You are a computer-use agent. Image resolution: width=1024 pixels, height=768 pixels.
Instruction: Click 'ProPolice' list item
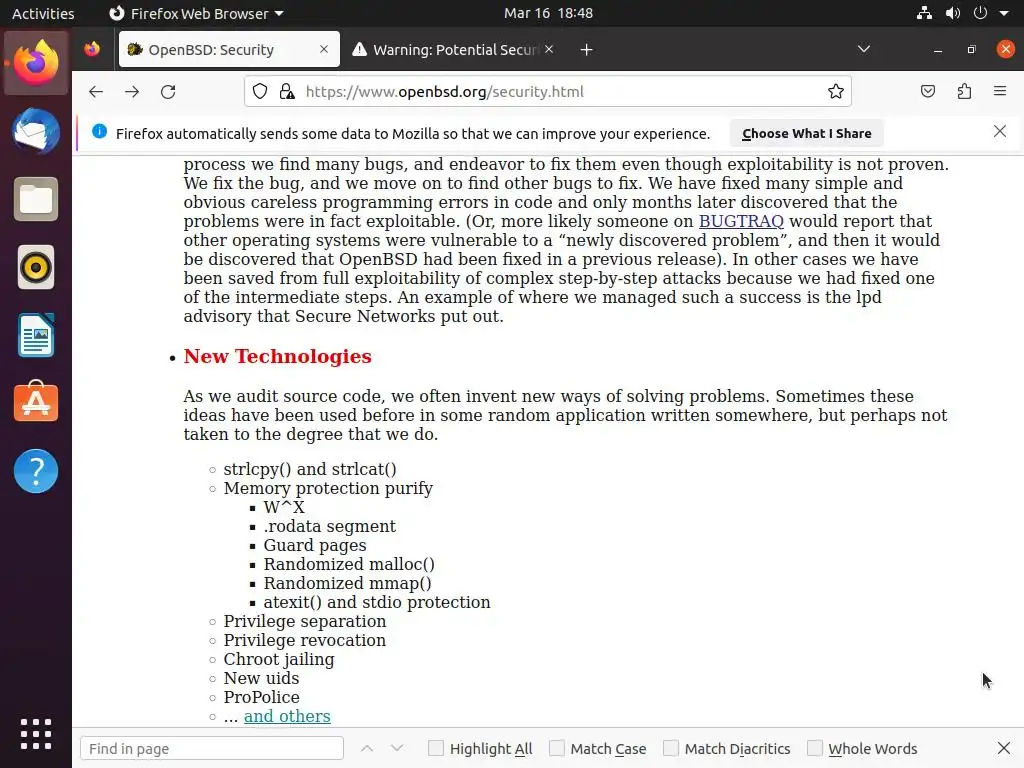(x=262, y=697)
